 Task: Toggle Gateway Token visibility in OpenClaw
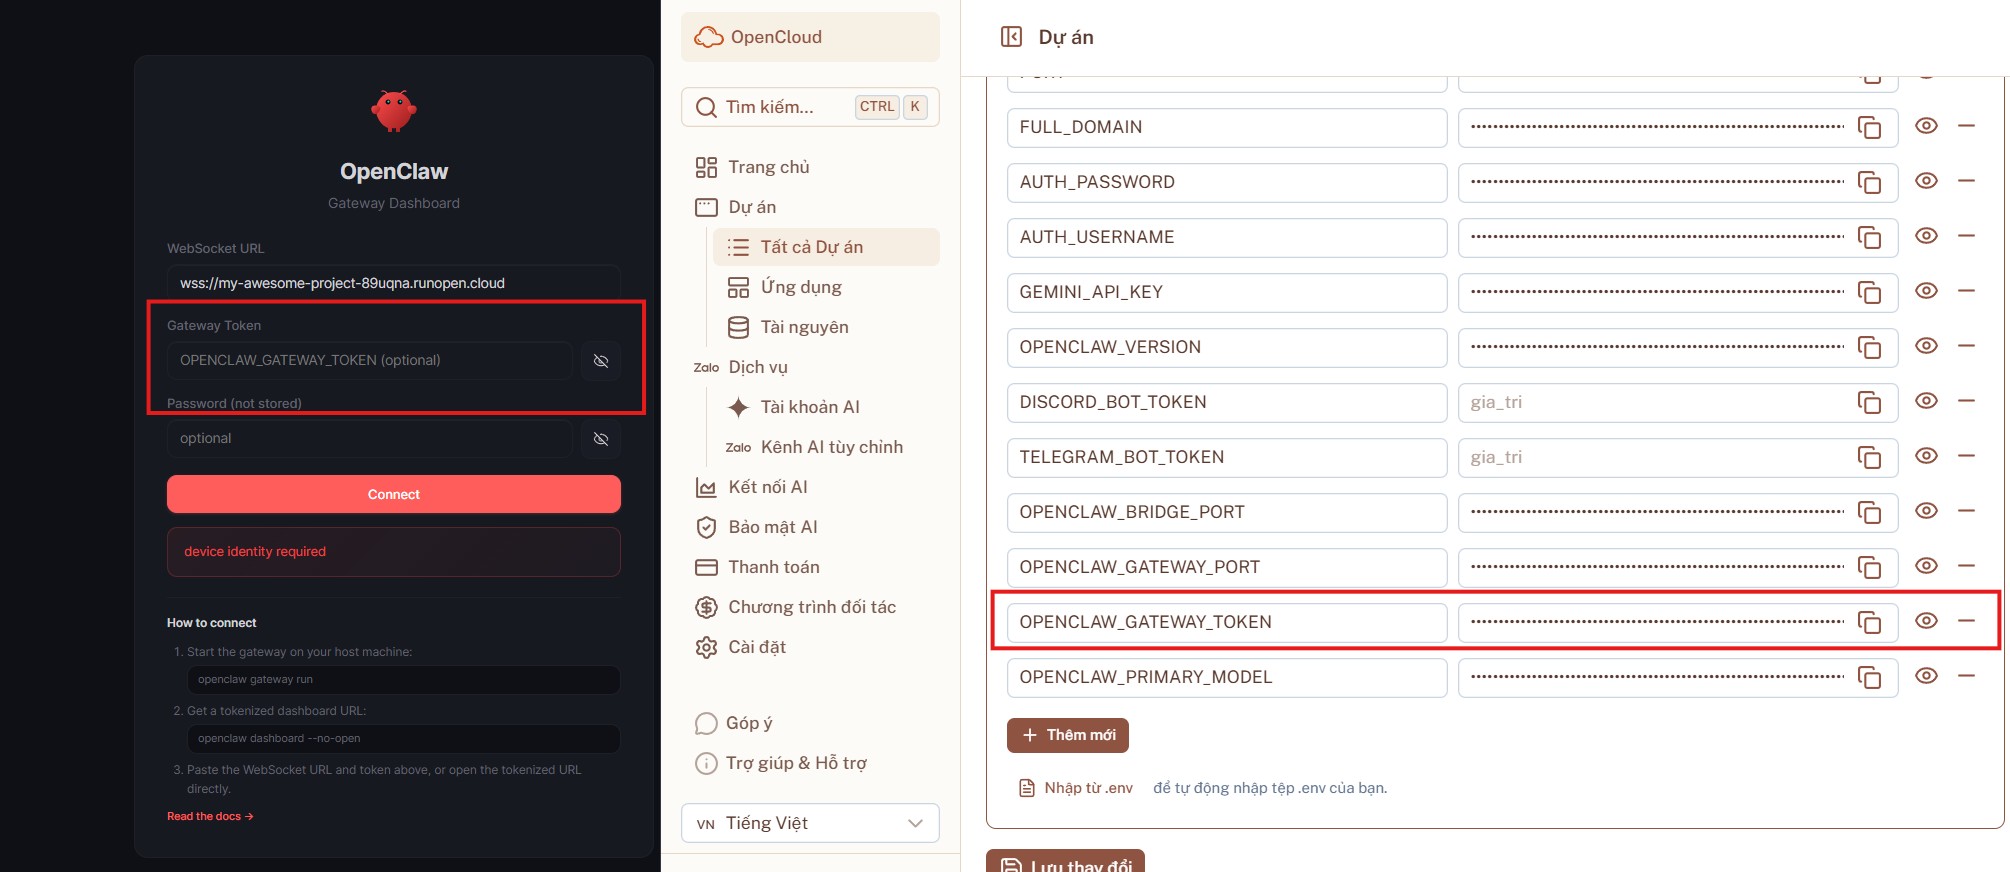[601, 361]
